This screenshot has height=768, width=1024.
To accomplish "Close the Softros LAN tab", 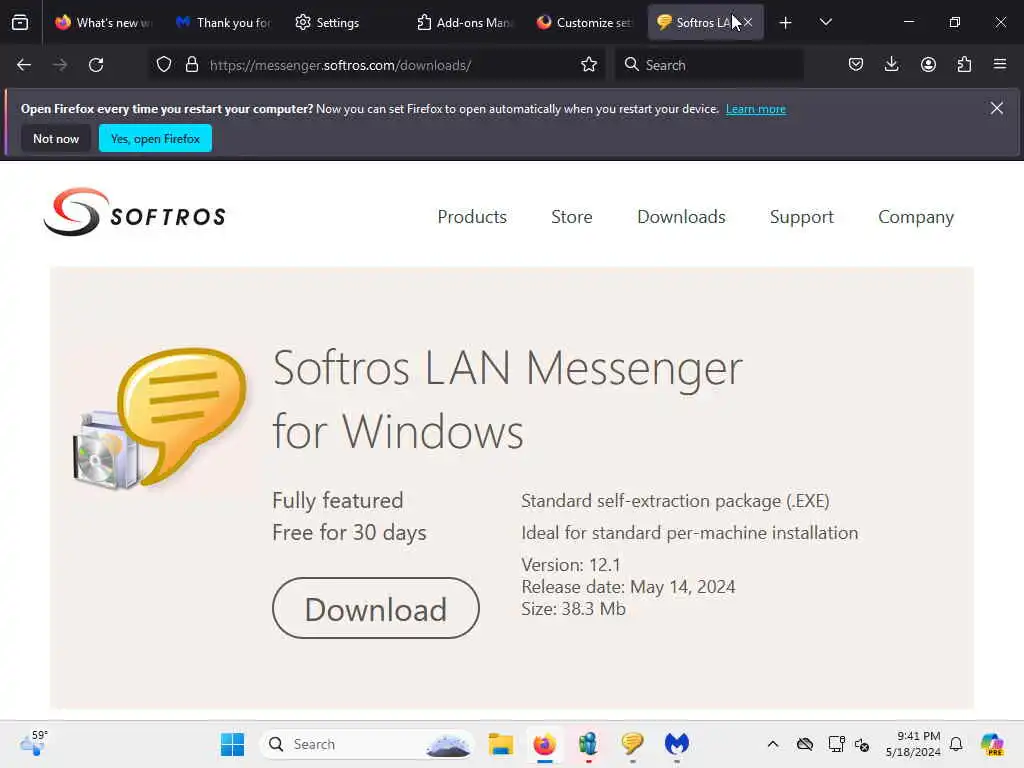I will point(748,22).
